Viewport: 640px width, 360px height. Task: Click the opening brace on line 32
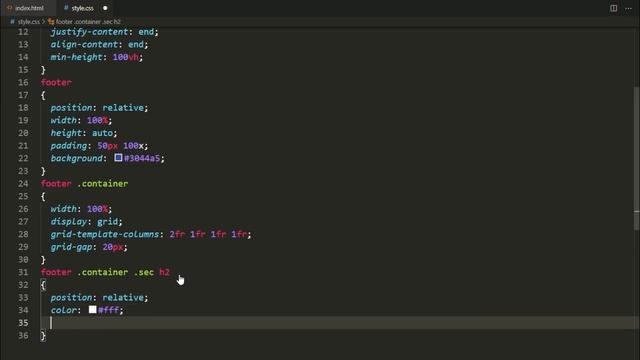43,285
